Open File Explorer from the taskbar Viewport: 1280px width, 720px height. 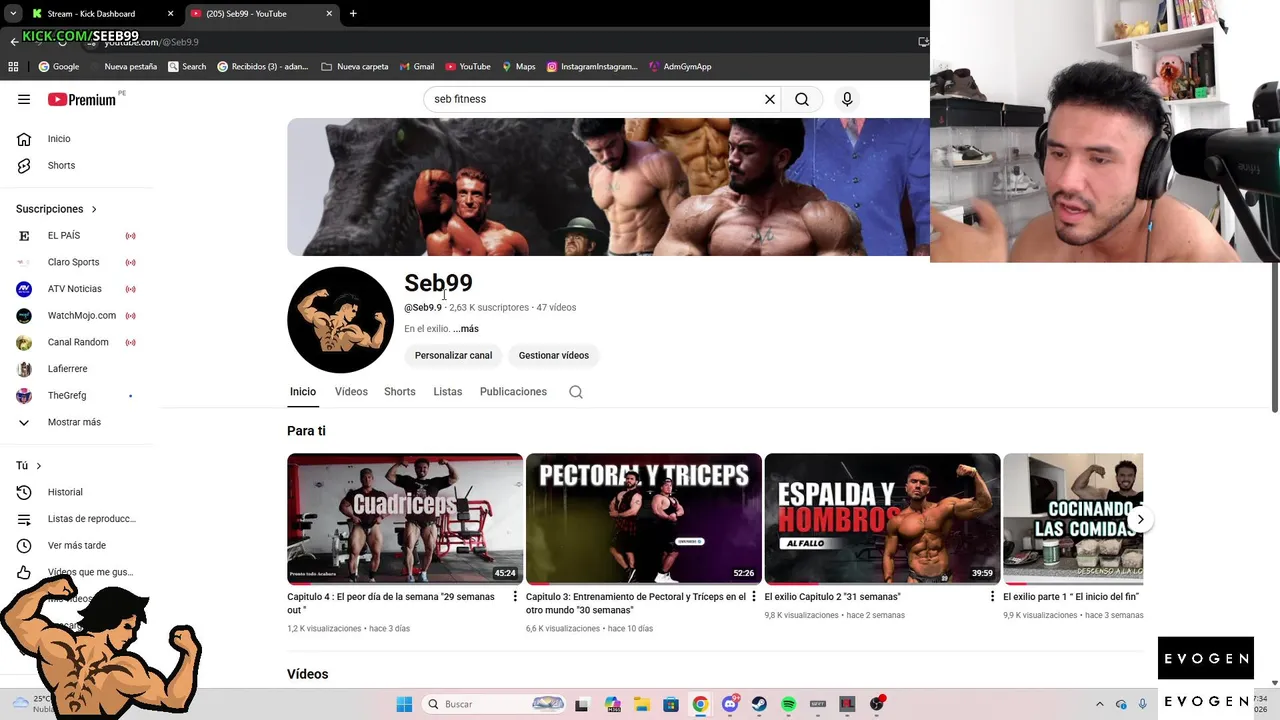tap(641, 704)
